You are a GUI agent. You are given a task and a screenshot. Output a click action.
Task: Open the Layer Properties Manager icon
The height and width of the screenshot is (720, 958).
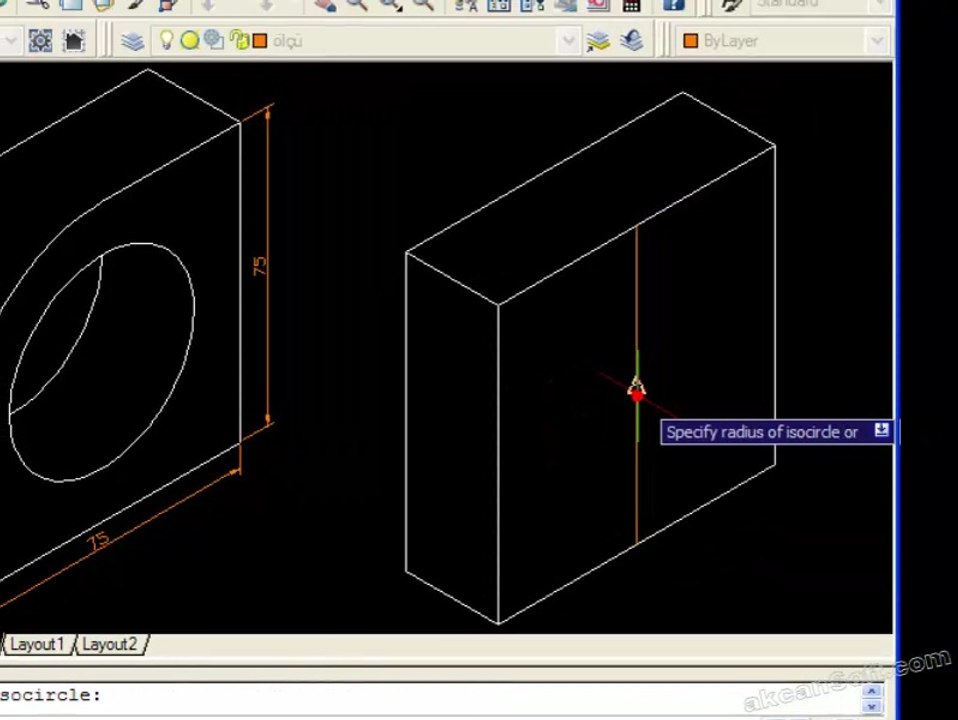pyautogui.click(x=132, y=41)
